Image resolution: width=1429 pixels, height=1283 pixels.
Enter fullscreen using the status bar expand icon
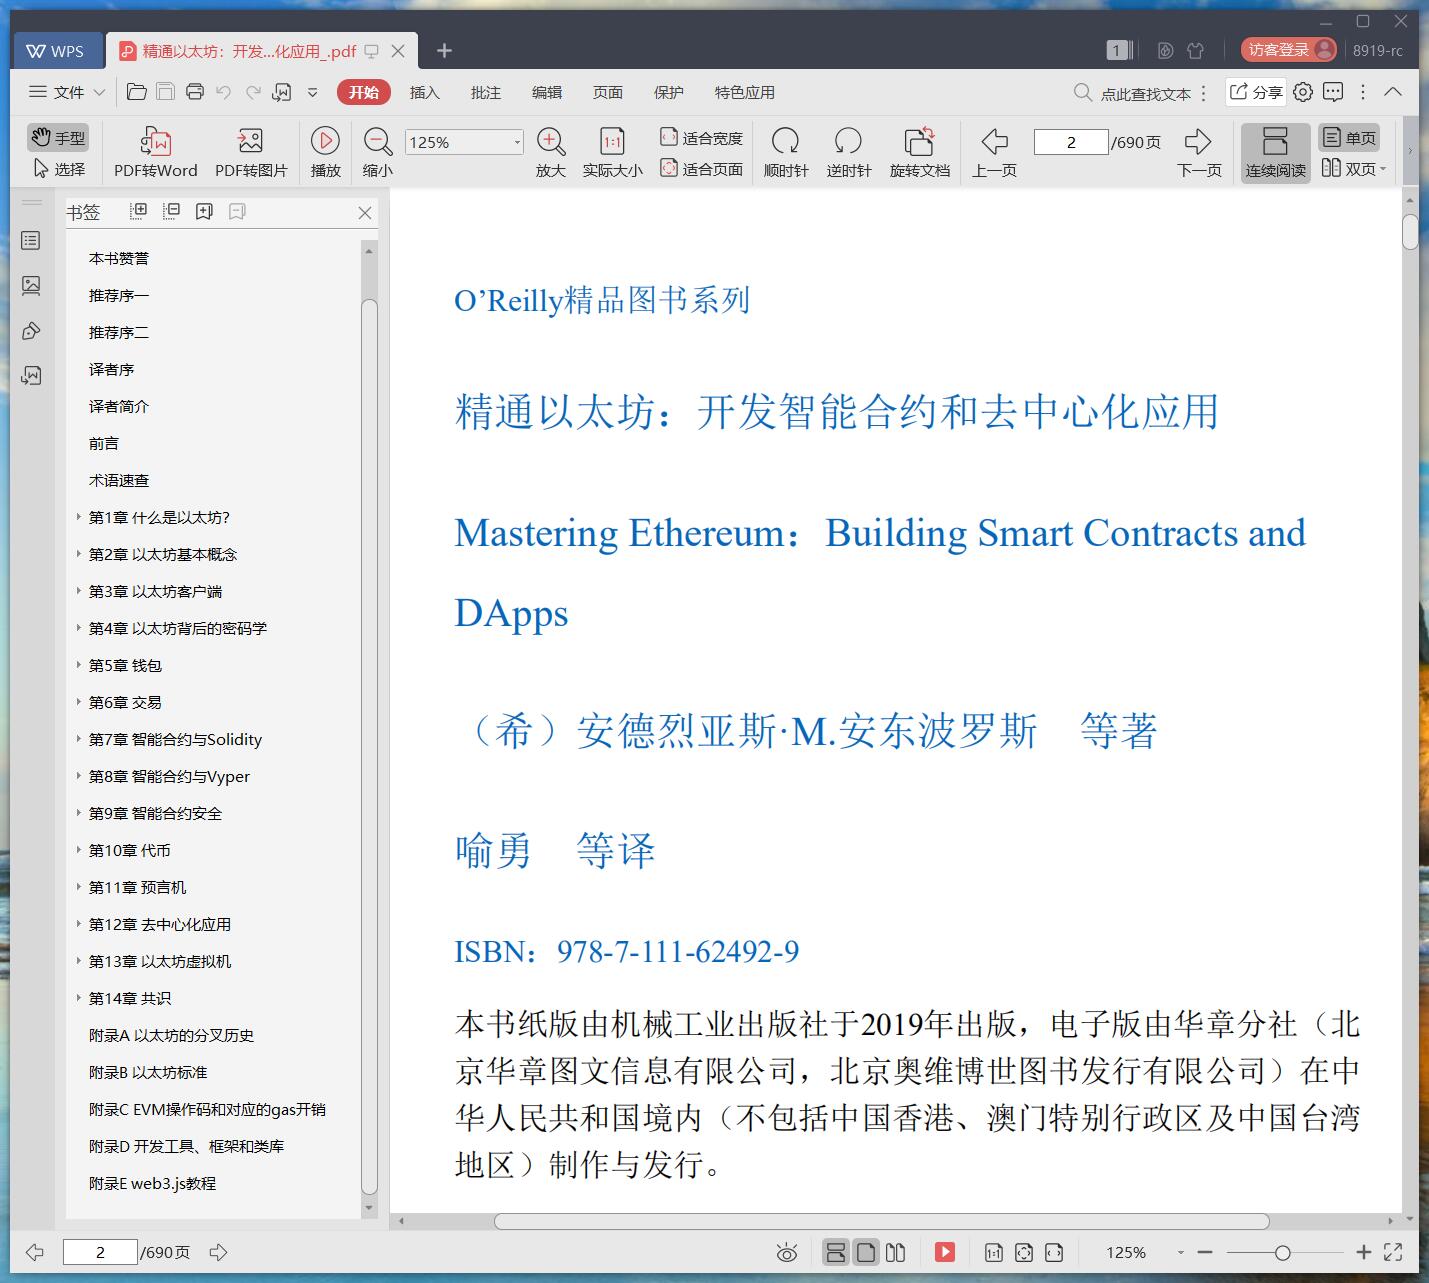[1393, 1252]
